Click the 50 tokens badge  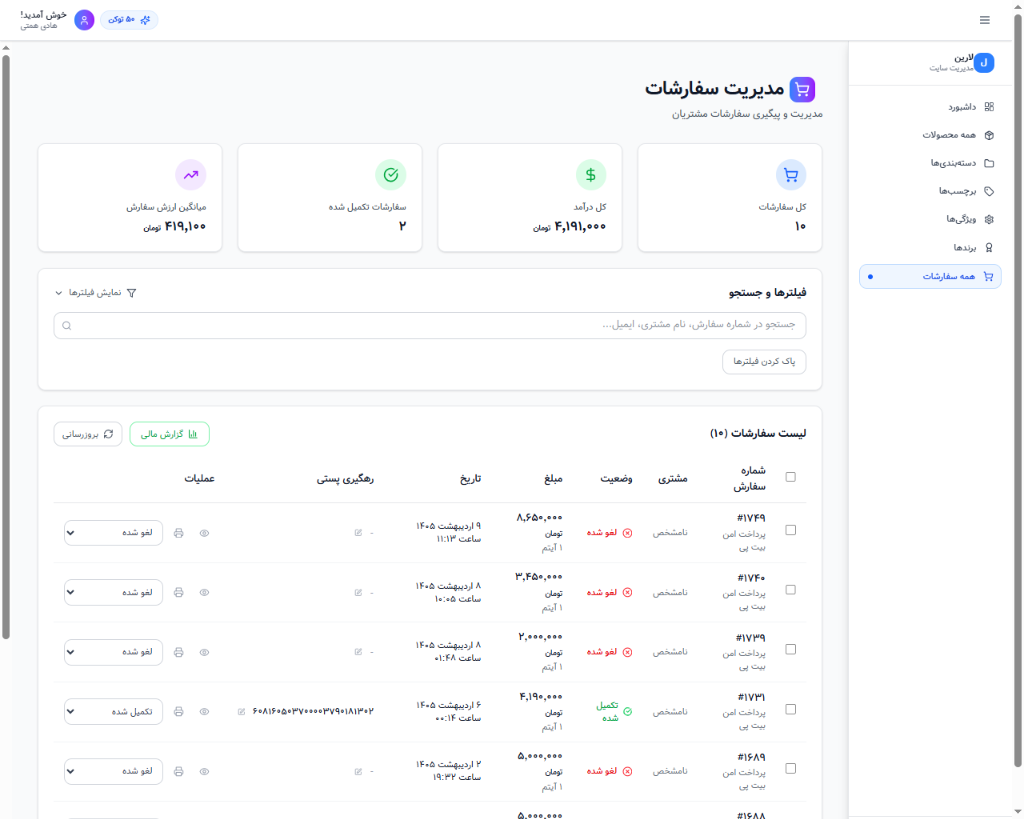click(x=129, y=20)
